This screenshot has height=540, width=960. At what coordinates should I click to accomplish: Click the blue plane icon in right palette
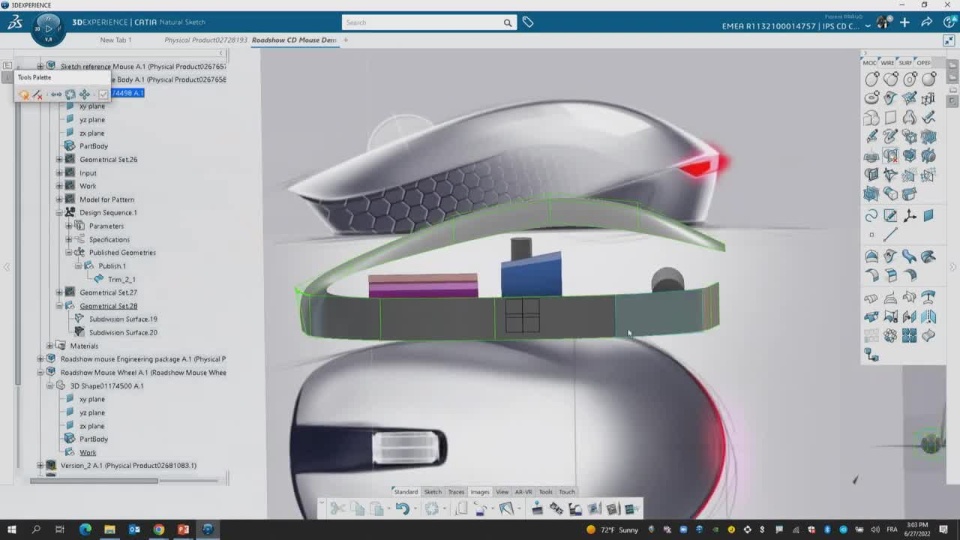coord(929,216)
